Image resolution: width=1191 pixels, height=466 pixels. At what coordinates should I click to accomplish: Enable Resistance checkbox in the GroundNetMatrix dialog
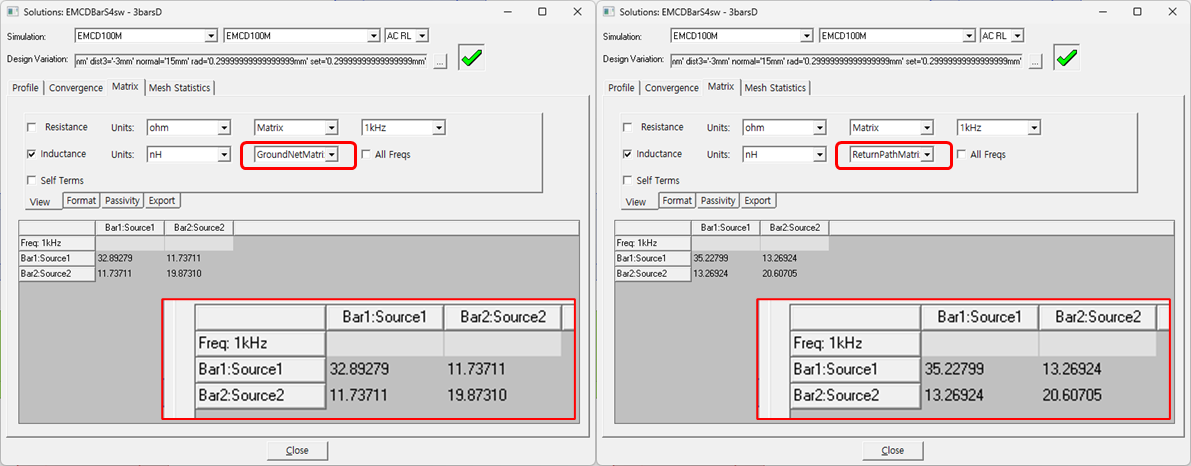click(x=31, y=128)
